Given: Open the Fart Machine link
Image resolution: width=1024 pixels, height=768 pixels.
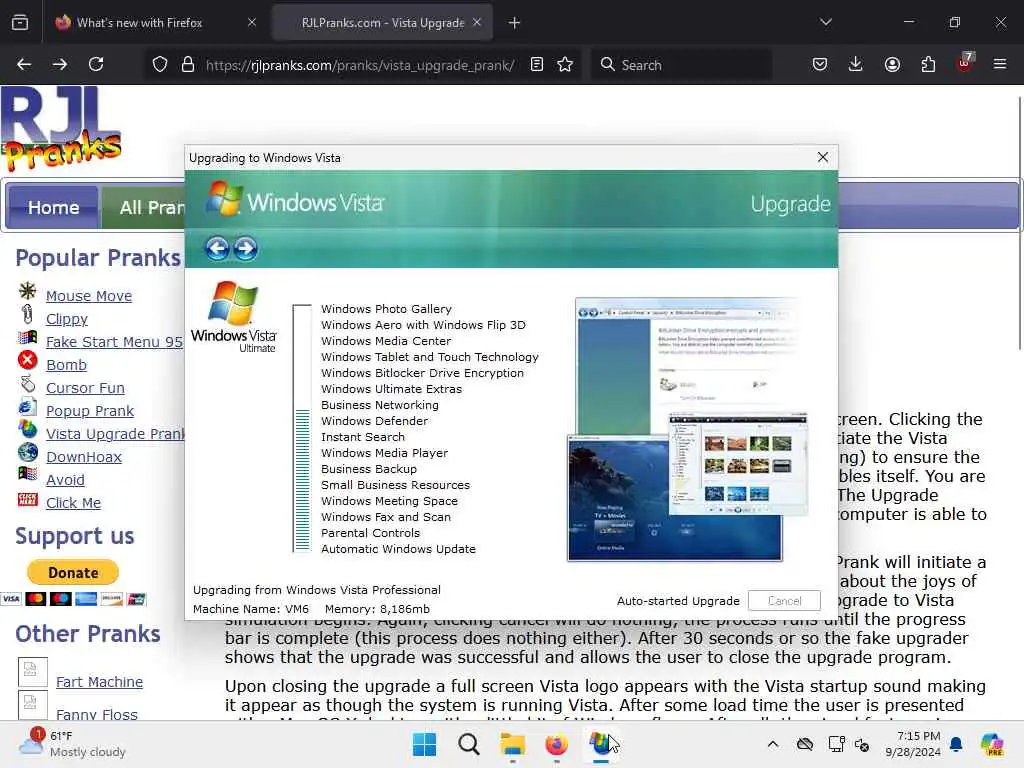Looking at the screenshot, I should point(99,681).
